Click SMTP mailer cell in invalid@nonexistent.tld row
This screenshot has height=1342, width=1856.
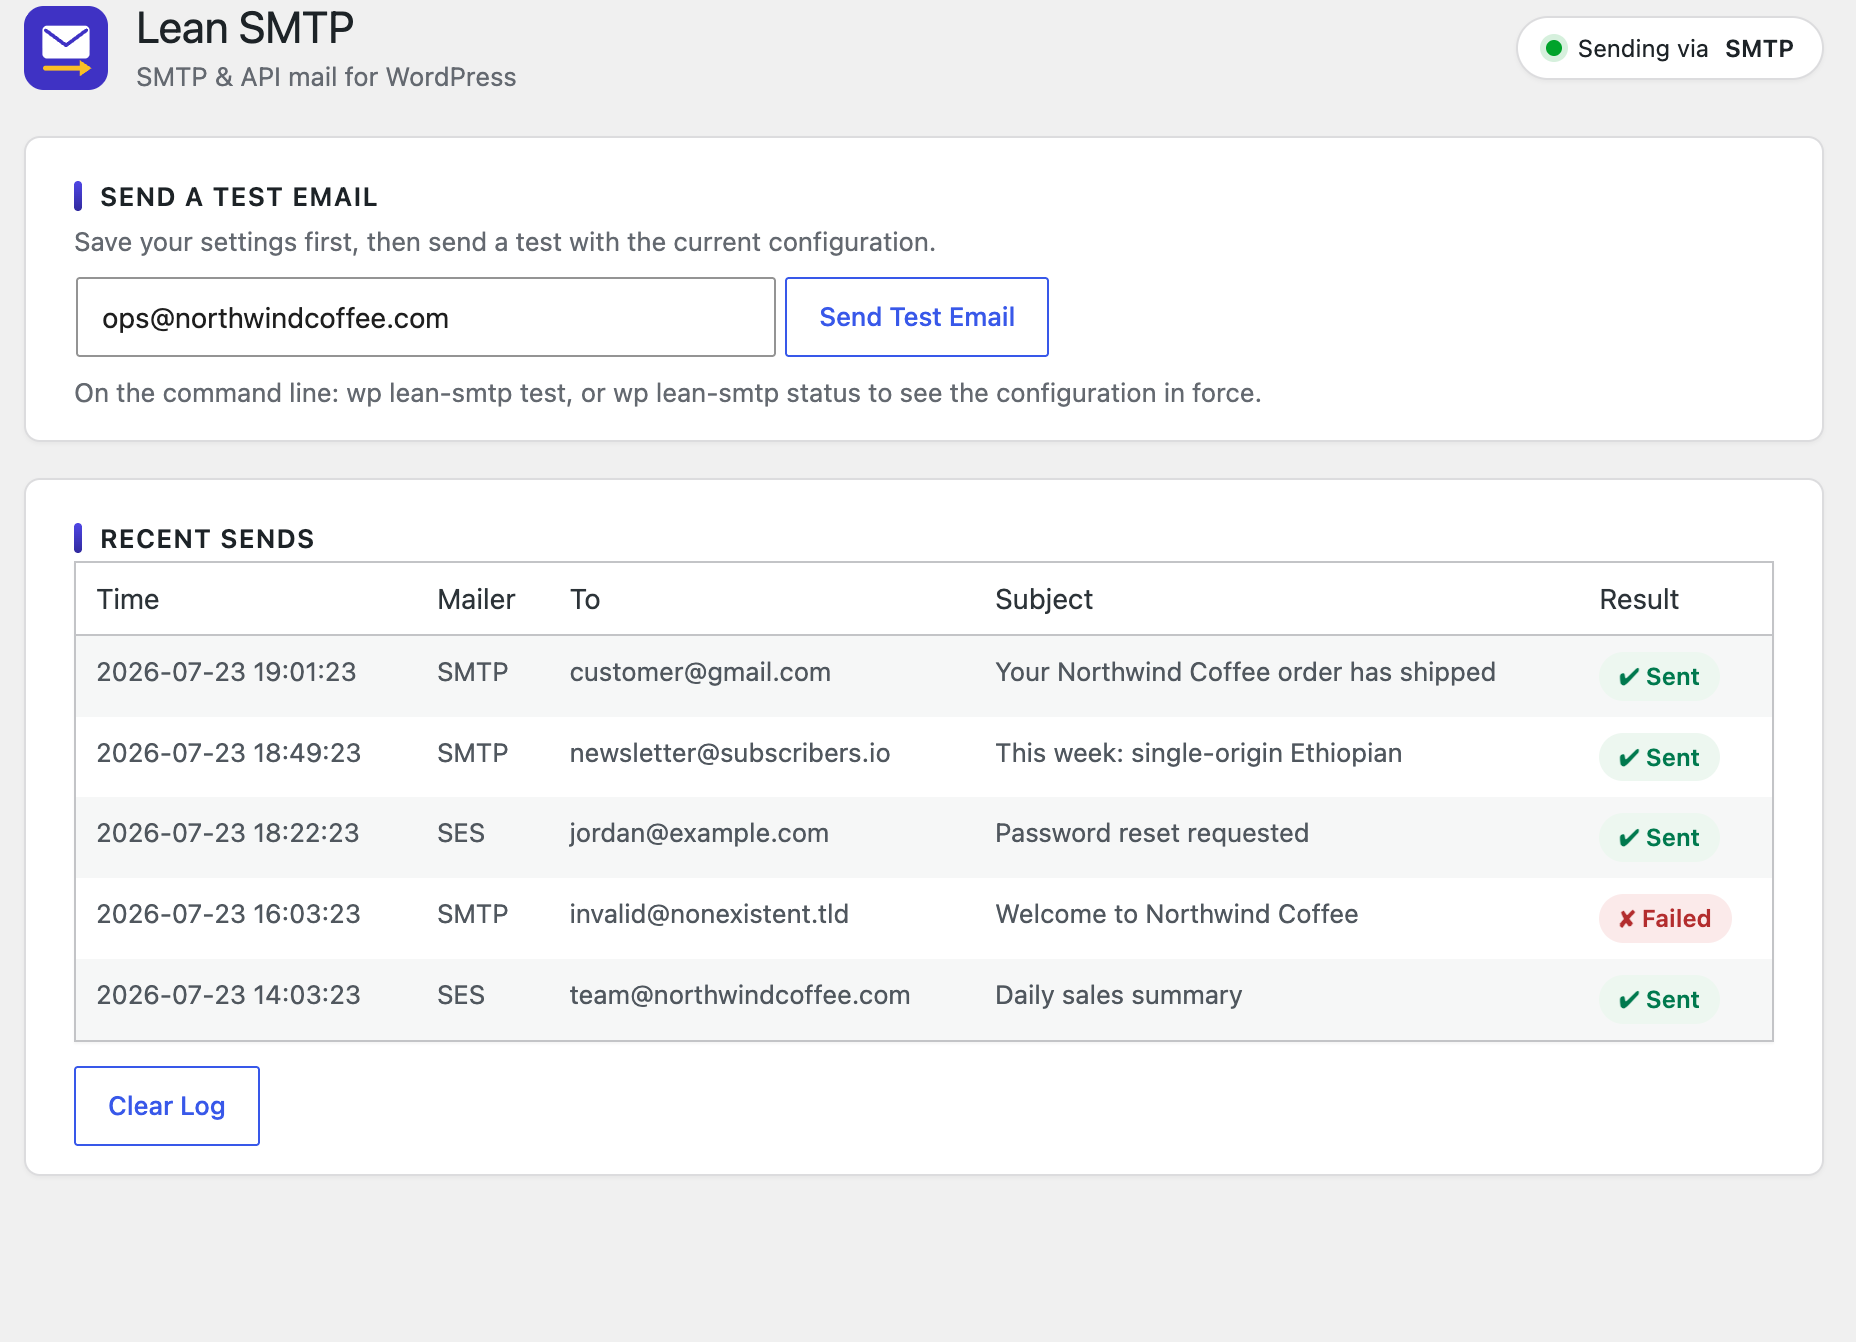(x=472, y=914)
